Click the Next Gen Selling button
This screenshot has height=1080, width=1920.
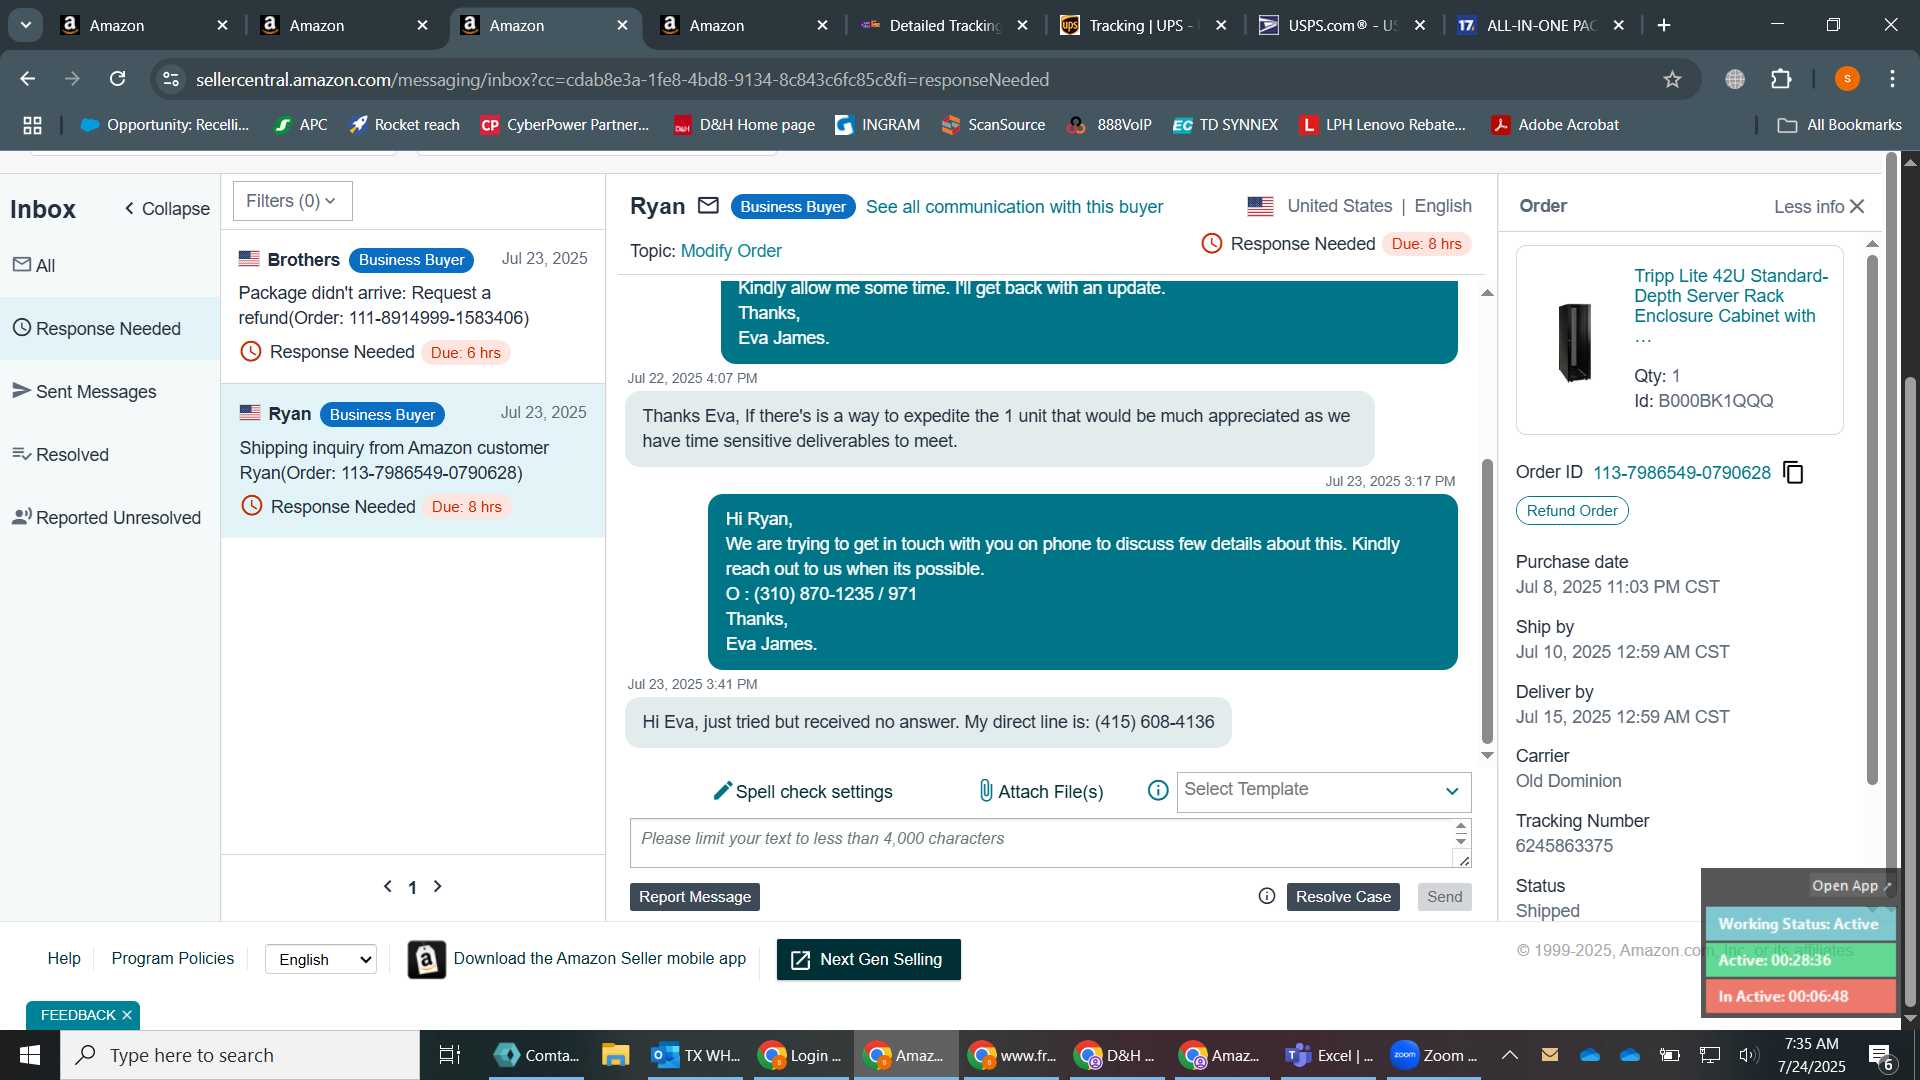868,960
